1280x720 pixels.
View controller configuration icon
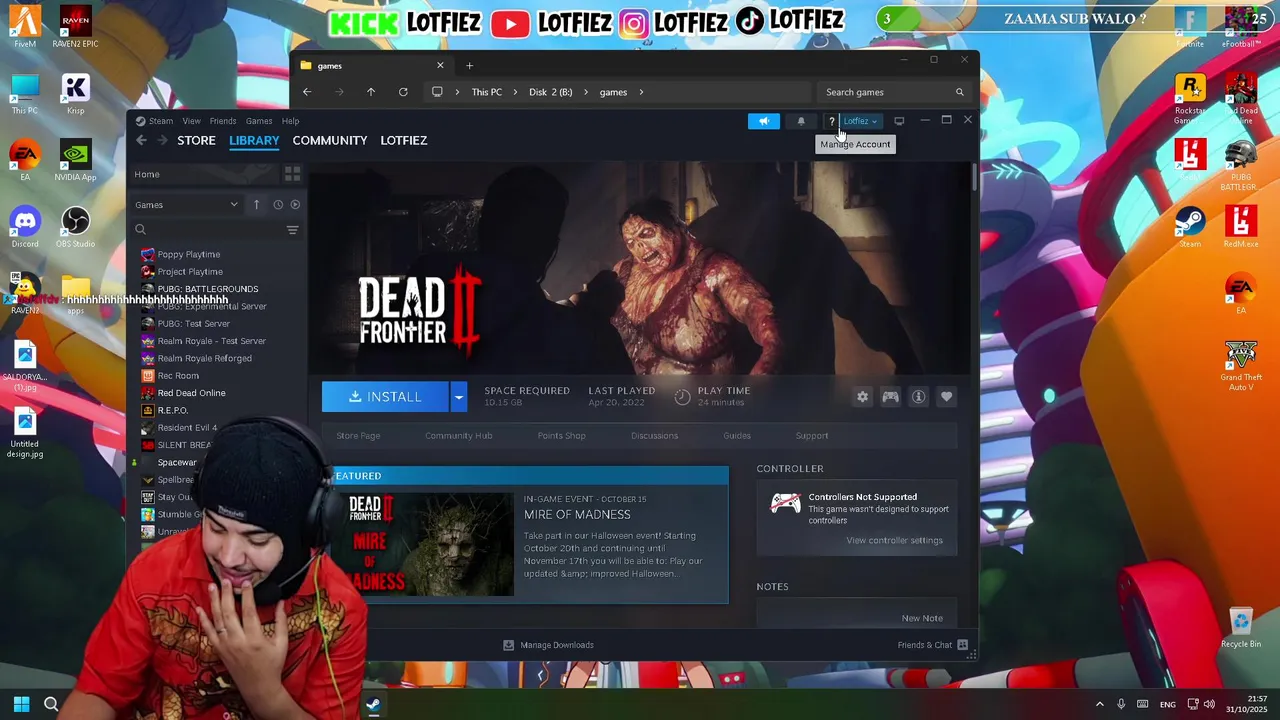pyautogui.click(x=890, y=397)
